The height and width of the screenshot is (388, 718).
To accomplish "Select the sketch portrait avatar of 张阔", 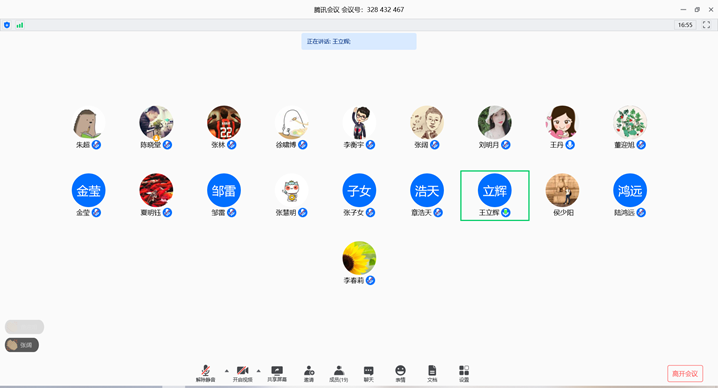I will [427, 122].
